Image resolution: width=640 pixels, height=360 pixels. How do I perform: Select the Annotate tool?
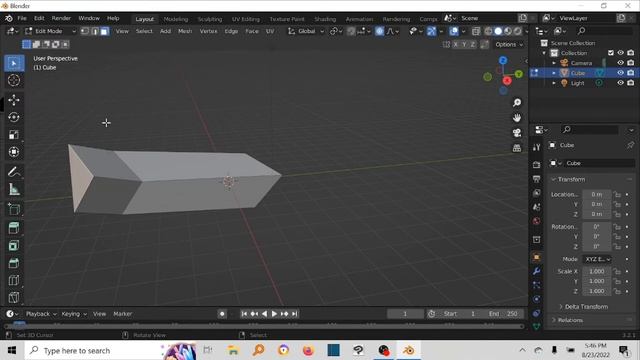pyautogui.click(x=14, y=172)
